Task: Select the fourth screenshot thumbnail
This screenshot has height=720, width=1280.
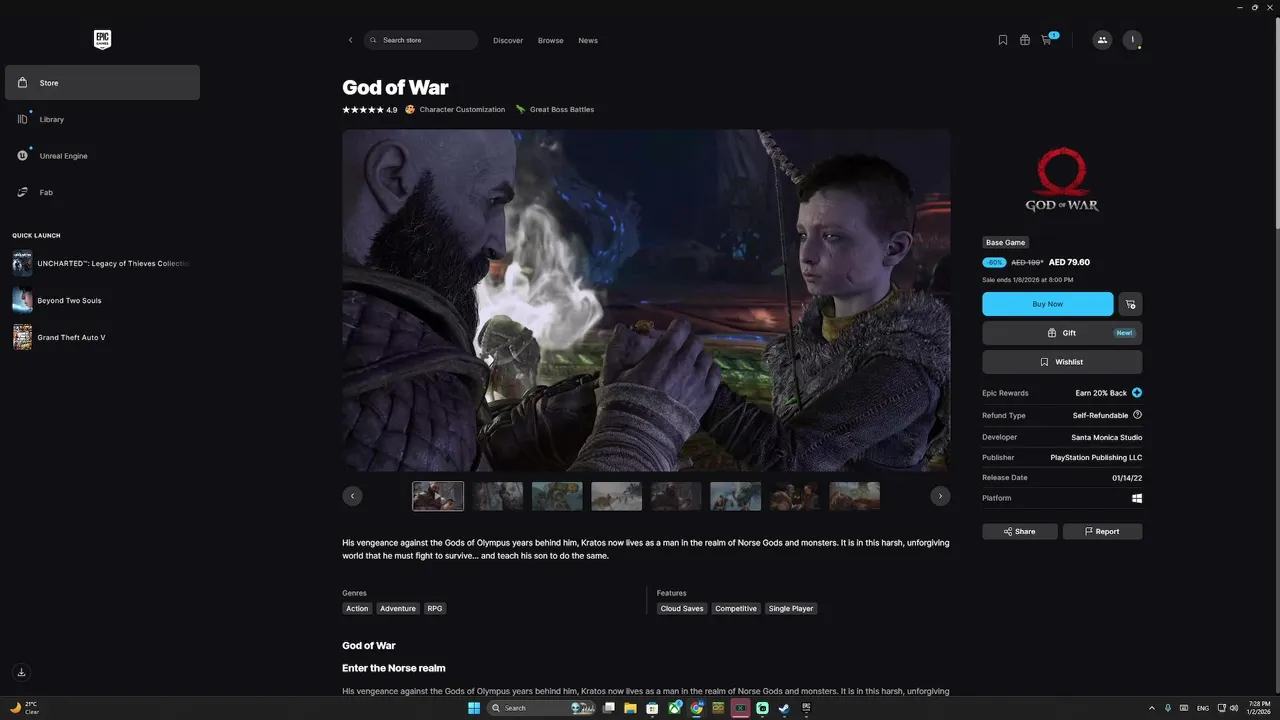Action: point(616,496)
